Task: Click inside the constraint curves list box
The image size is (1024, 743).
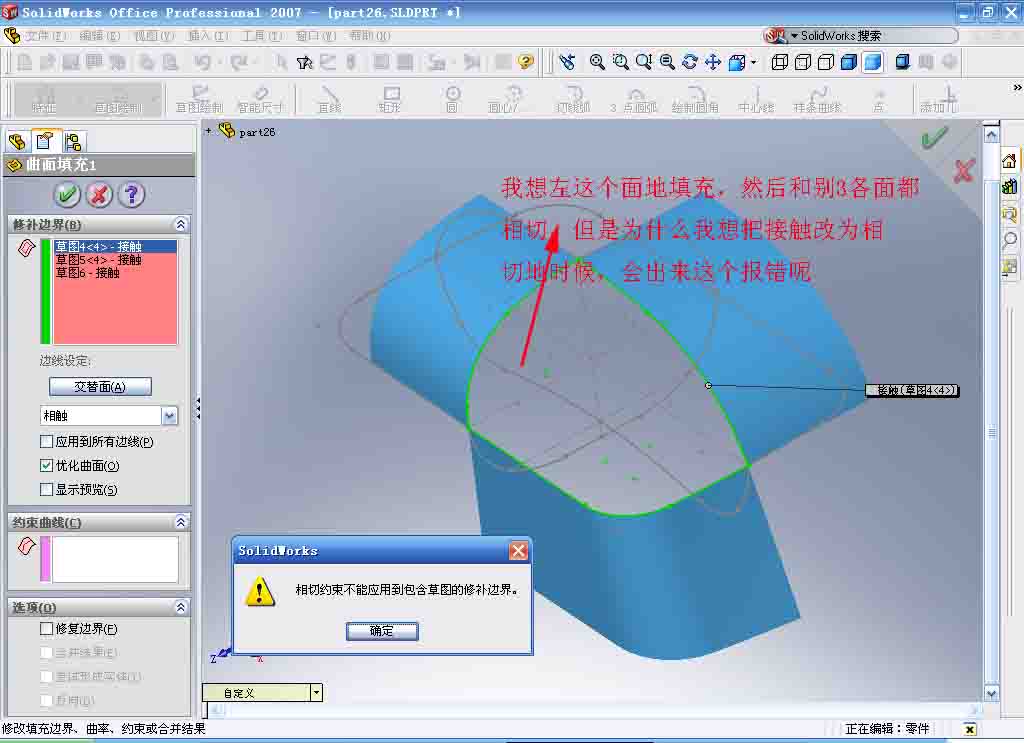Action: click(115, 559)
